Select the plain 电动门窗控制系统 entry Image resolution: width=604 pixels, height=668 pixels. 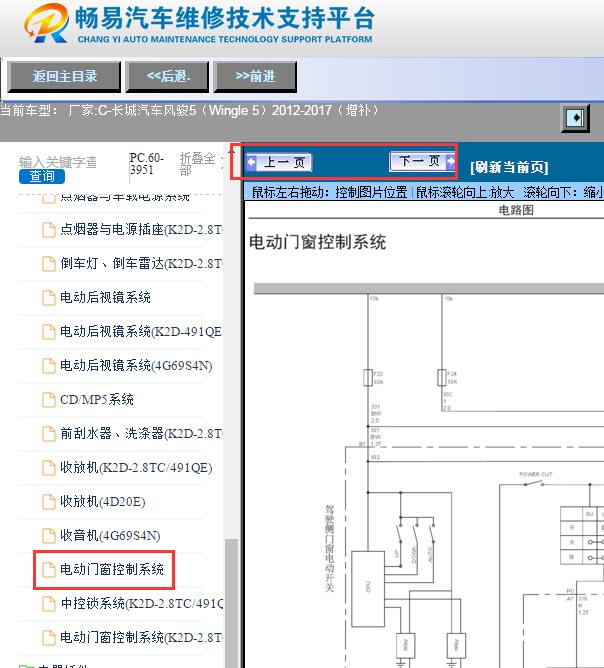click(112, 570)
